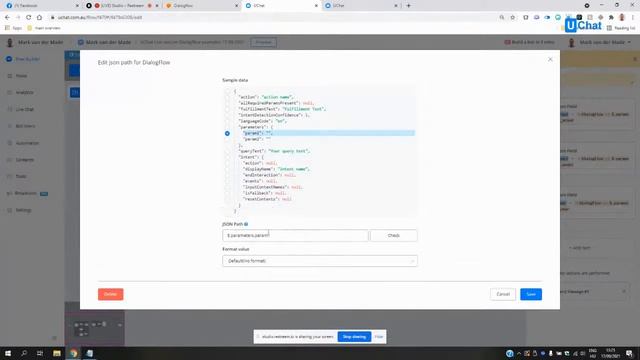Click the address bar URL
Viewport: 640px width, 360px height.
[100, 18]
